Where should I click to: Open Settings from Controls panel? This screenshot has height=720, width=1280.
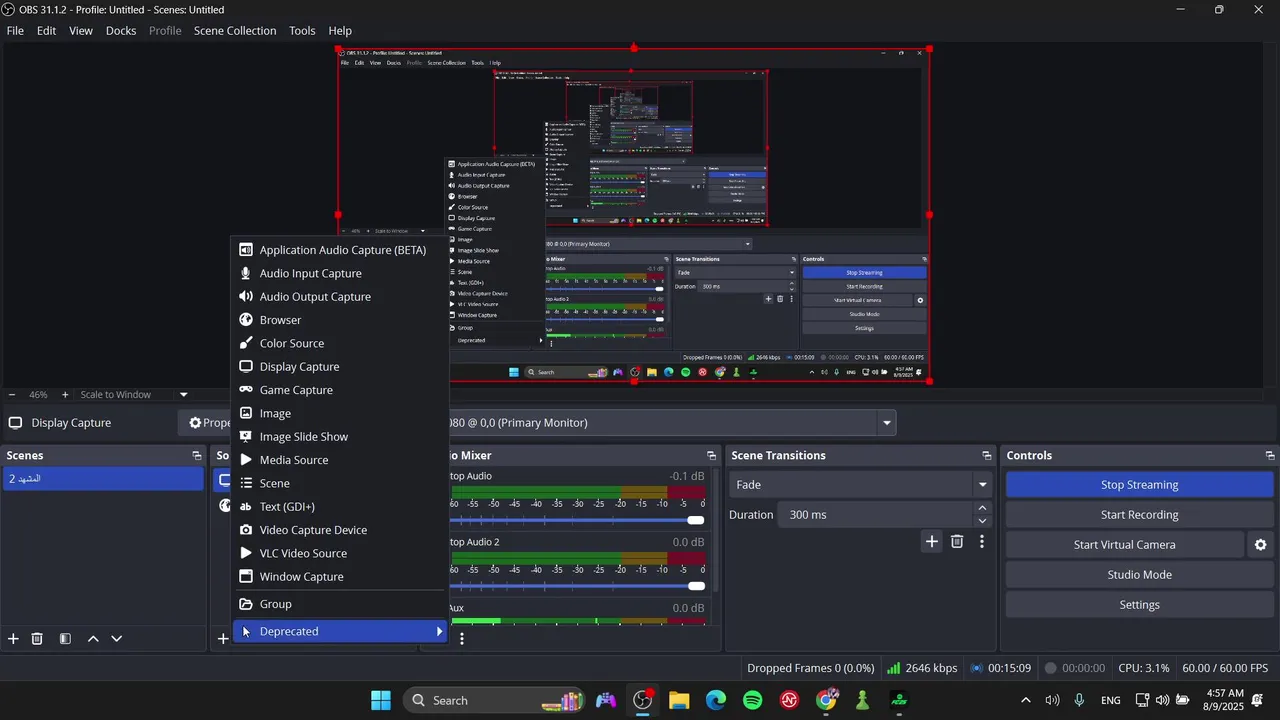[1139, 605]
